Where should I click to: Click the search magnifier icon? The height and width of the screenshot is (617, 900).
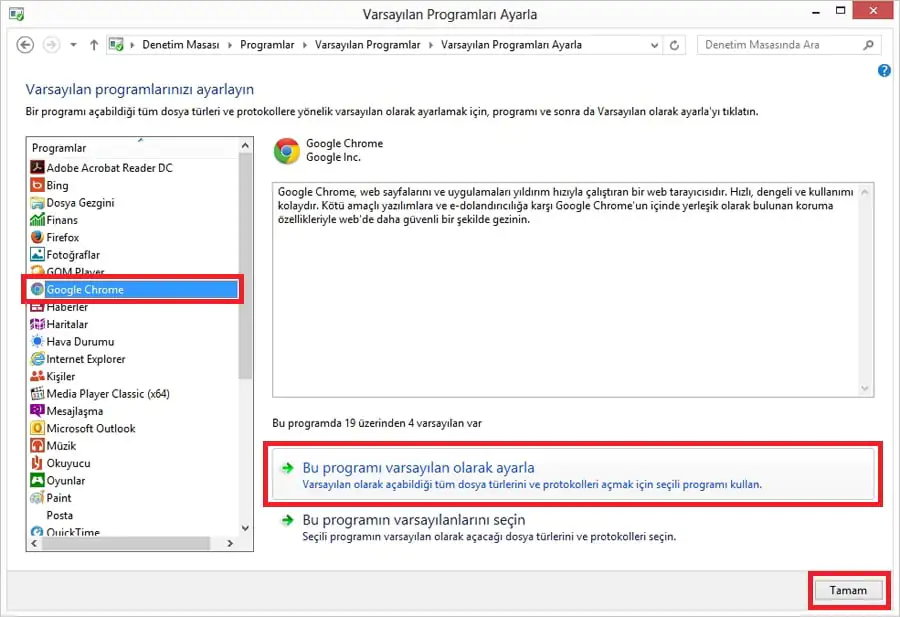tap(868, 45)
